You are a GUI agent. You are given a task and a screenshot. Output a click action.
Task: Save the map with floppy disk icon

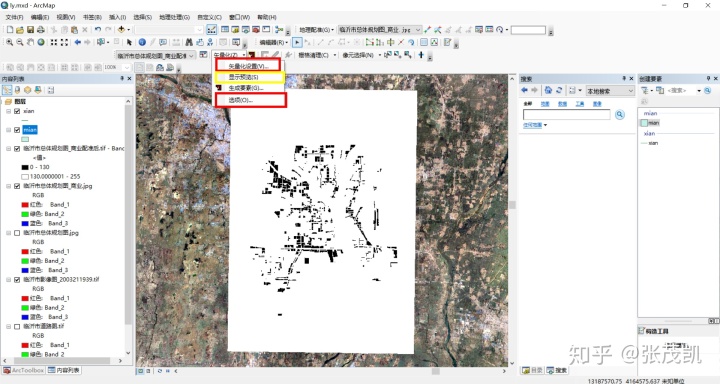coord(30,30)
